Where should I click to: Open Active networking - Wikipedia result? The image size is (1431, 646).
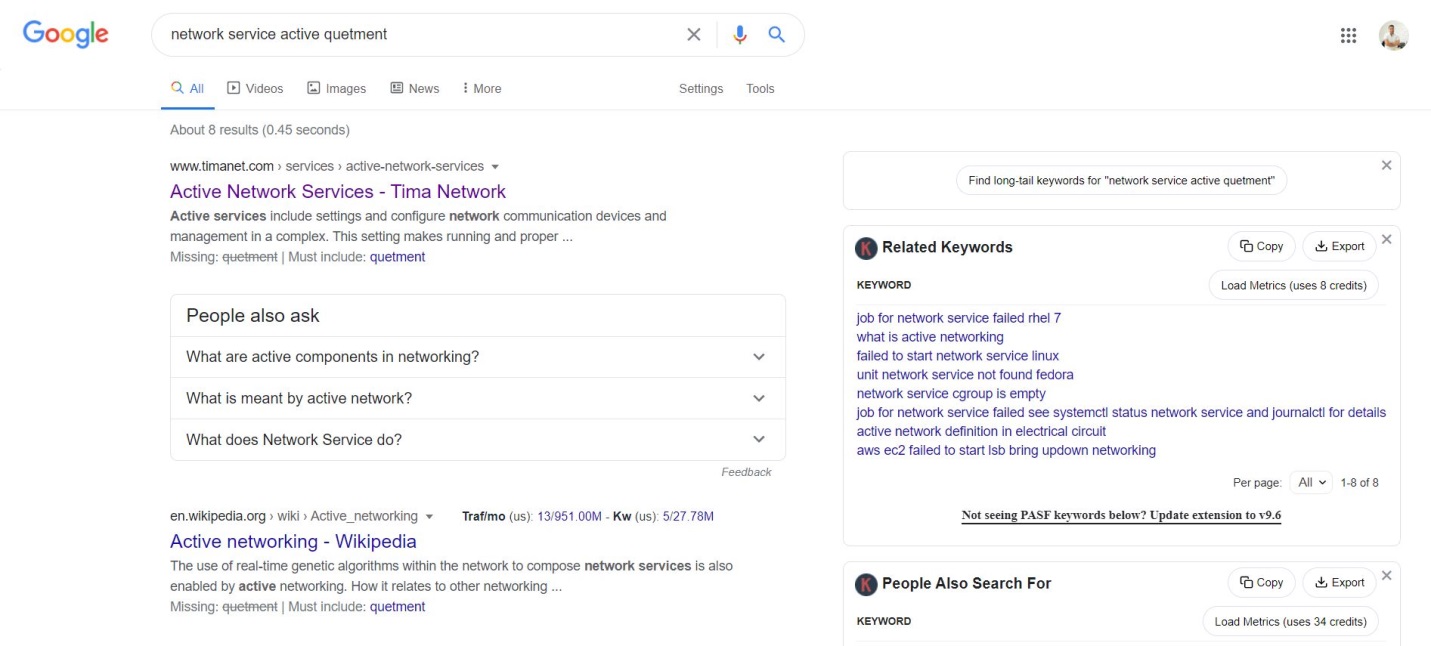click(x=293, y=542)
